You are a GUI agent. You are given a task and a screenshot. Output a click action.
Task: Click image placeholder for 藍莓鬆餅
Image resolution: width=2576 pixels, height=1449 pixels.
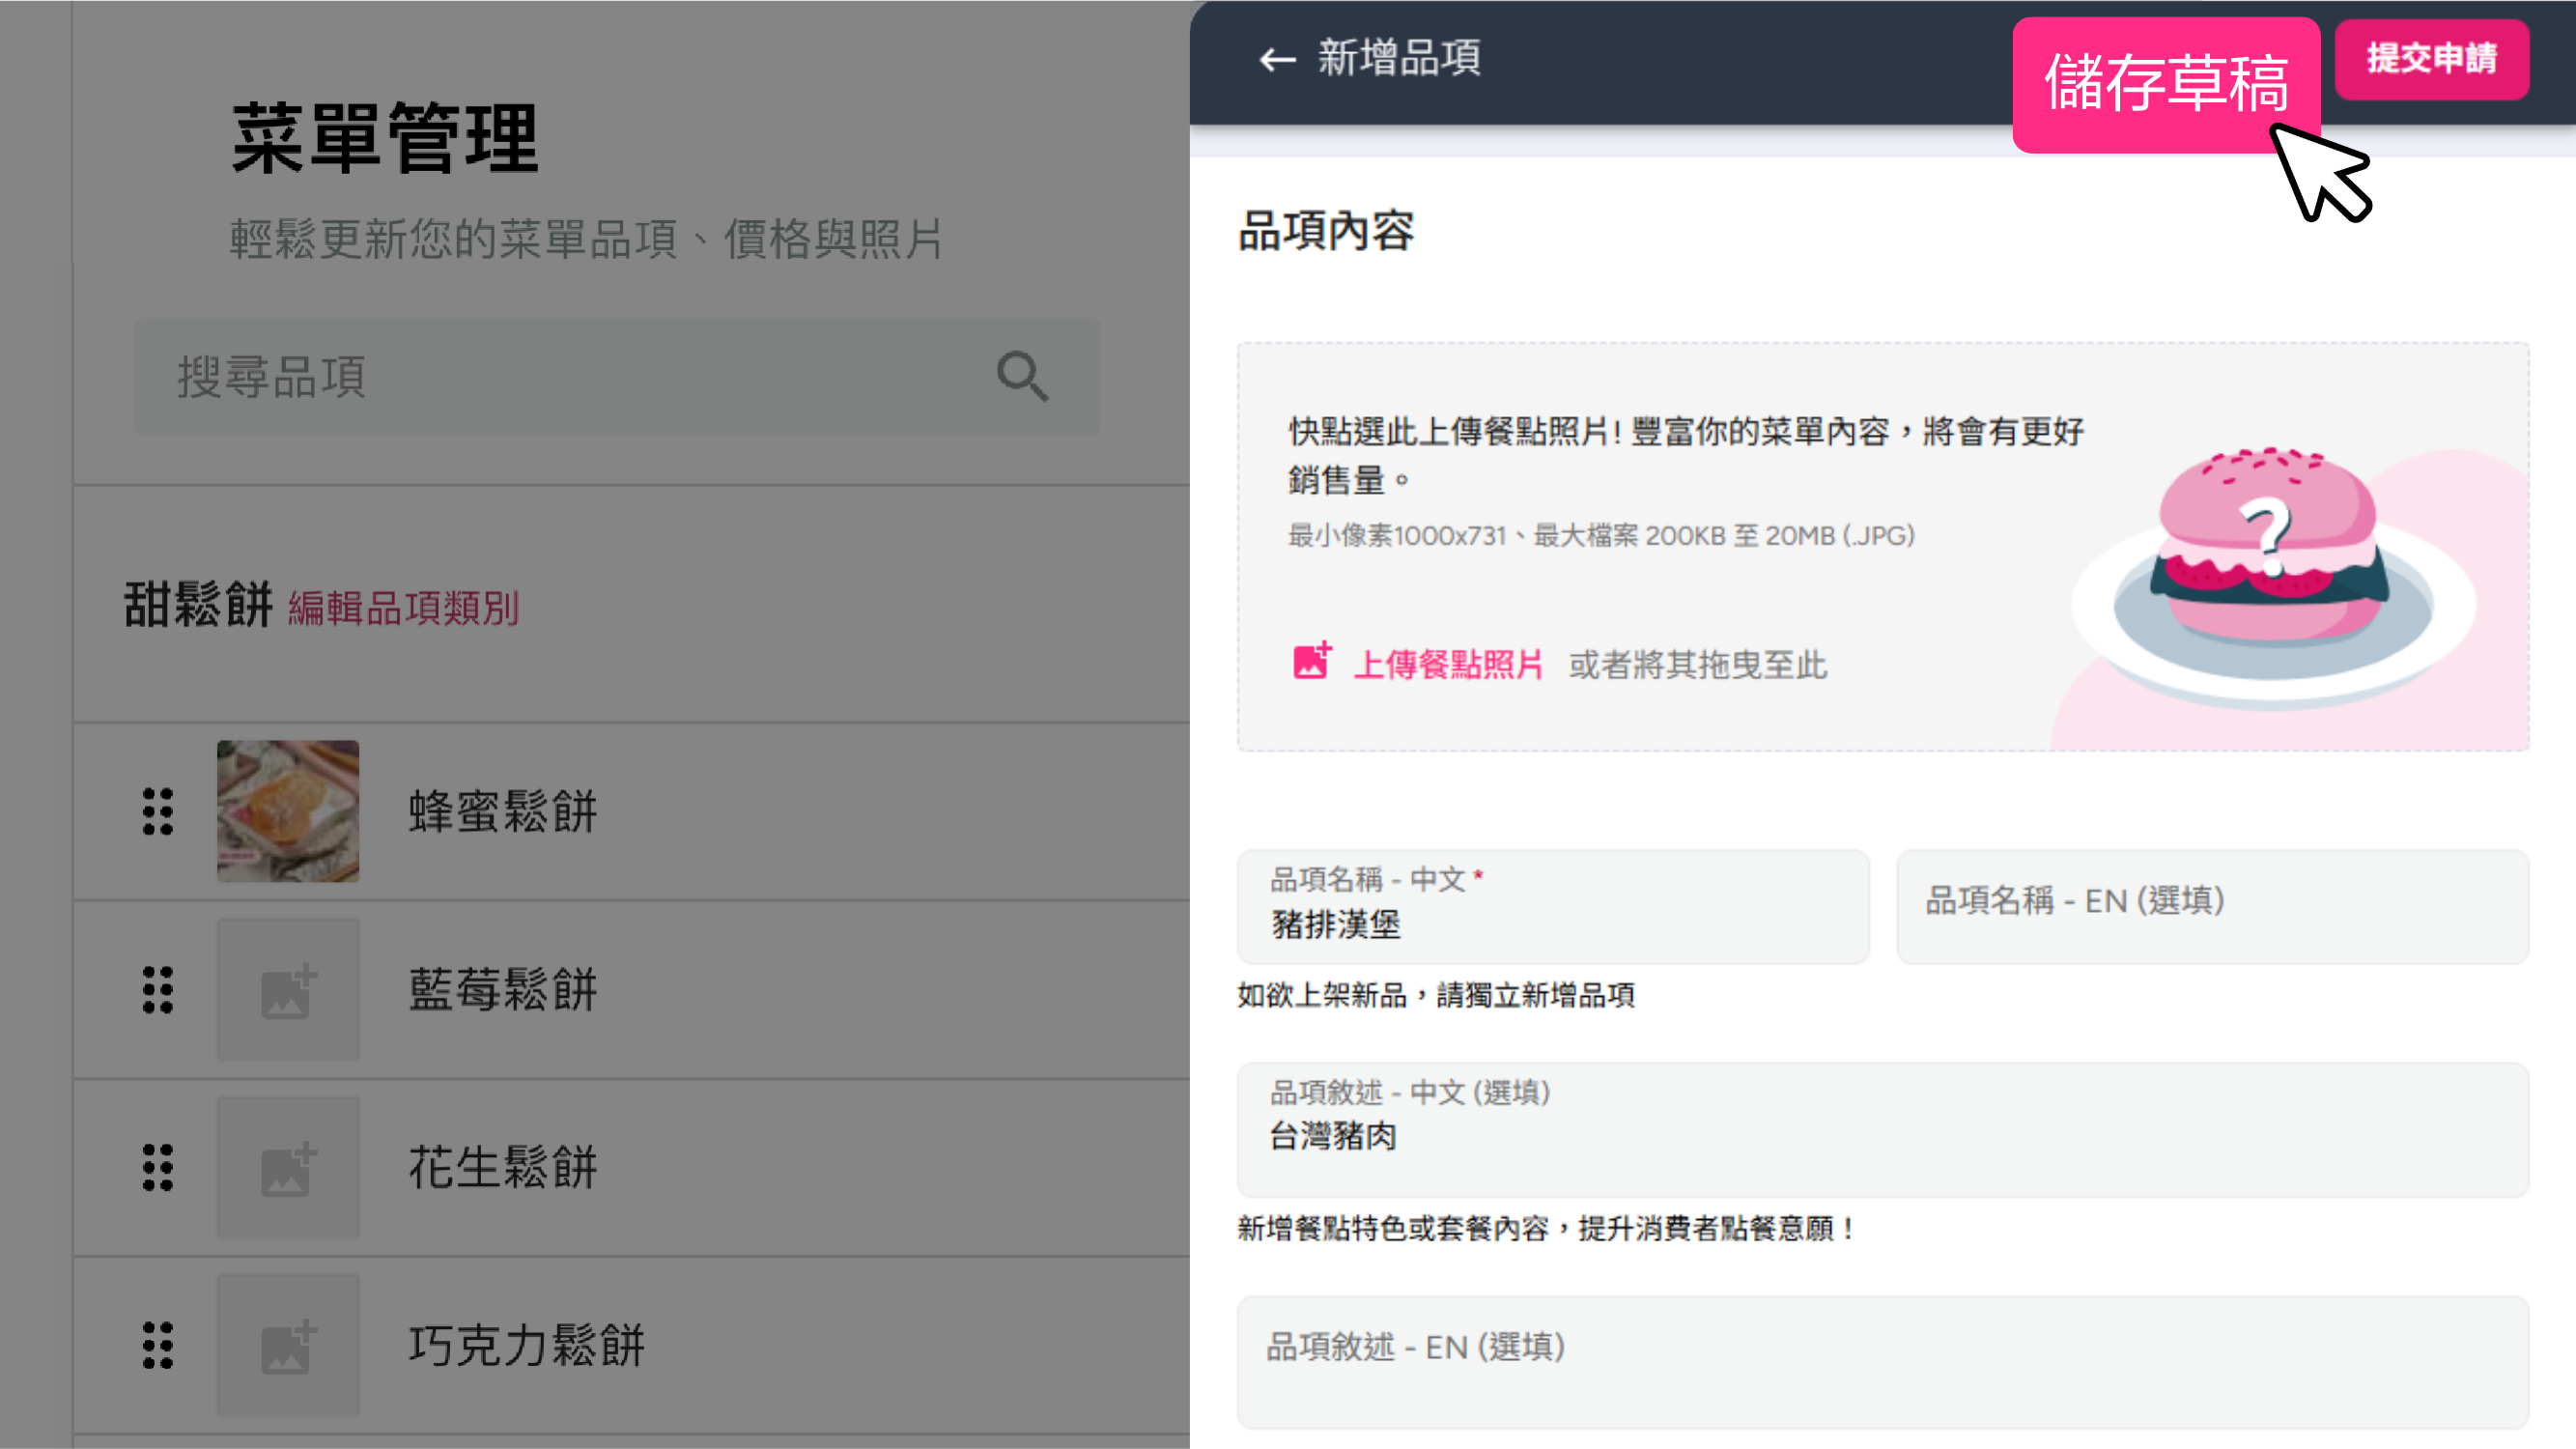pos(288,989)
